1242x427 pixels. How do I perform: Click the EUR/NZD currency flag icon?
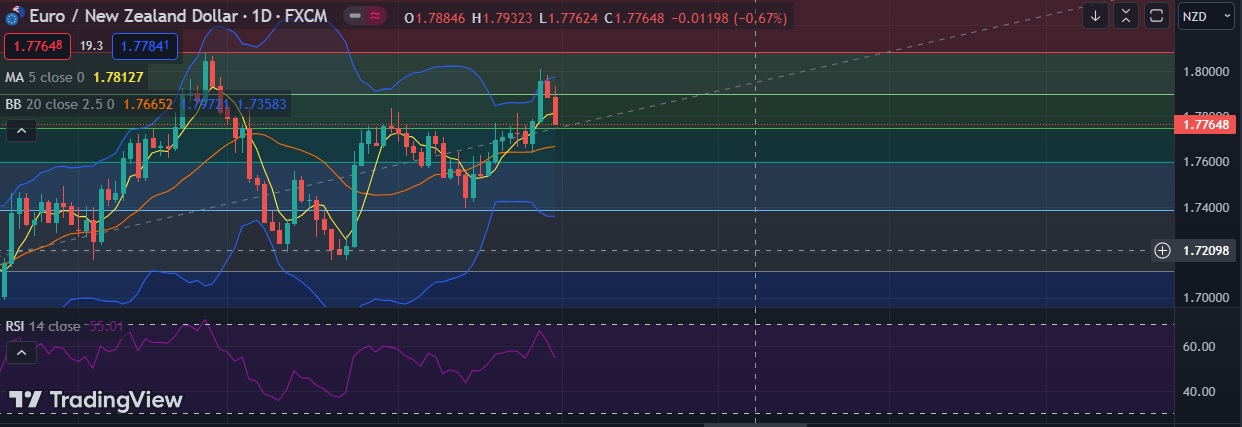tap(15, 18)
